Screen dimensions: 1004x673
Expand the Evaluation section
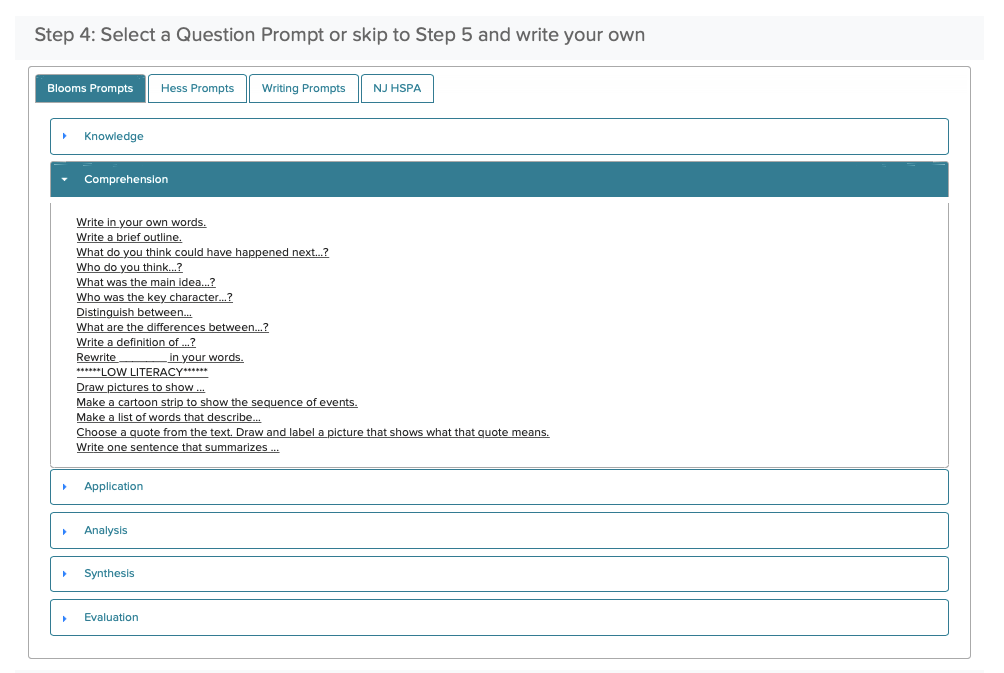(111, 617)
